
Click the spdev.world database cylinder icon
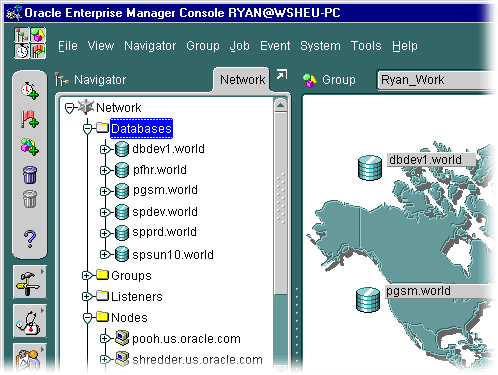(122, 212)
